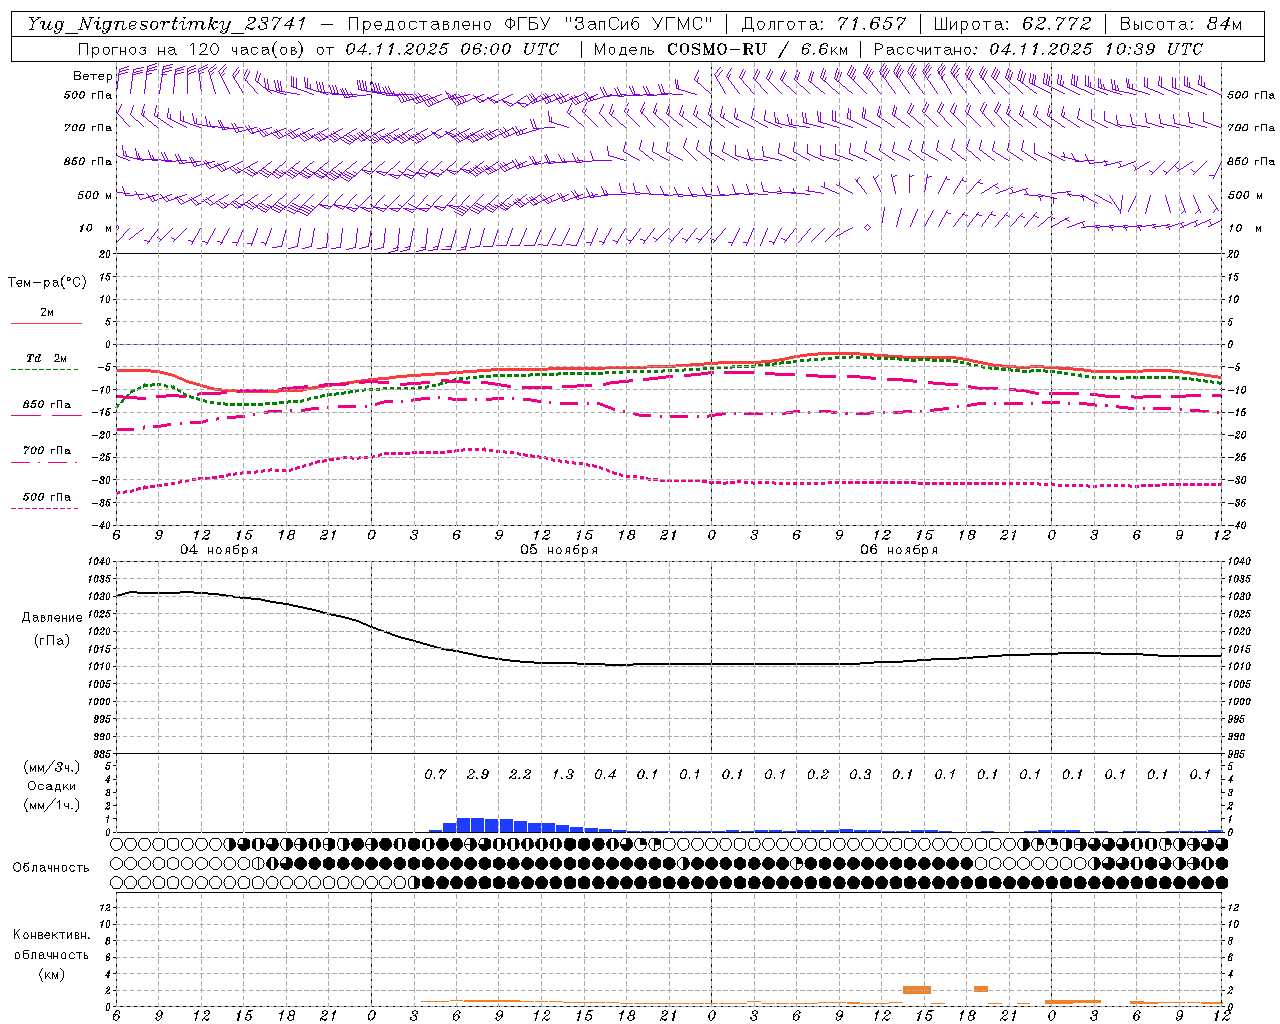Click the 'Конвективн.' convective cloud label
This screenshot has width=1280, height=1024.
tap(51, 935)
